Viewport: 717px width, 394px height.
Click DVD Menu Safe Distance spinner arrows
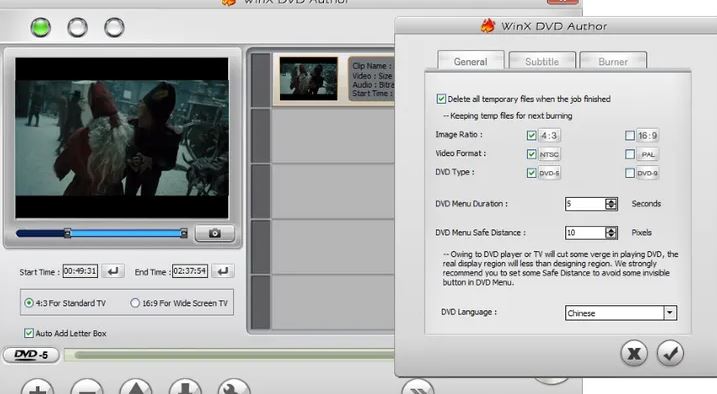[611, 233]
